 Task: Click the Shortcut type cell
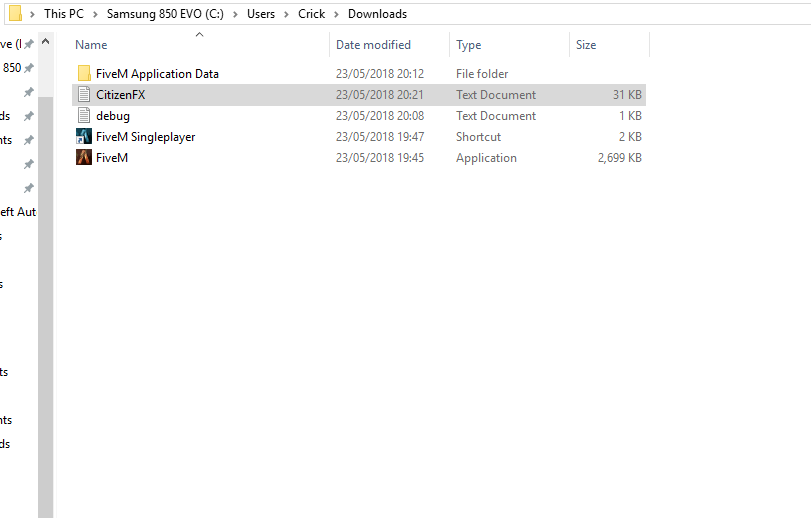478,137
